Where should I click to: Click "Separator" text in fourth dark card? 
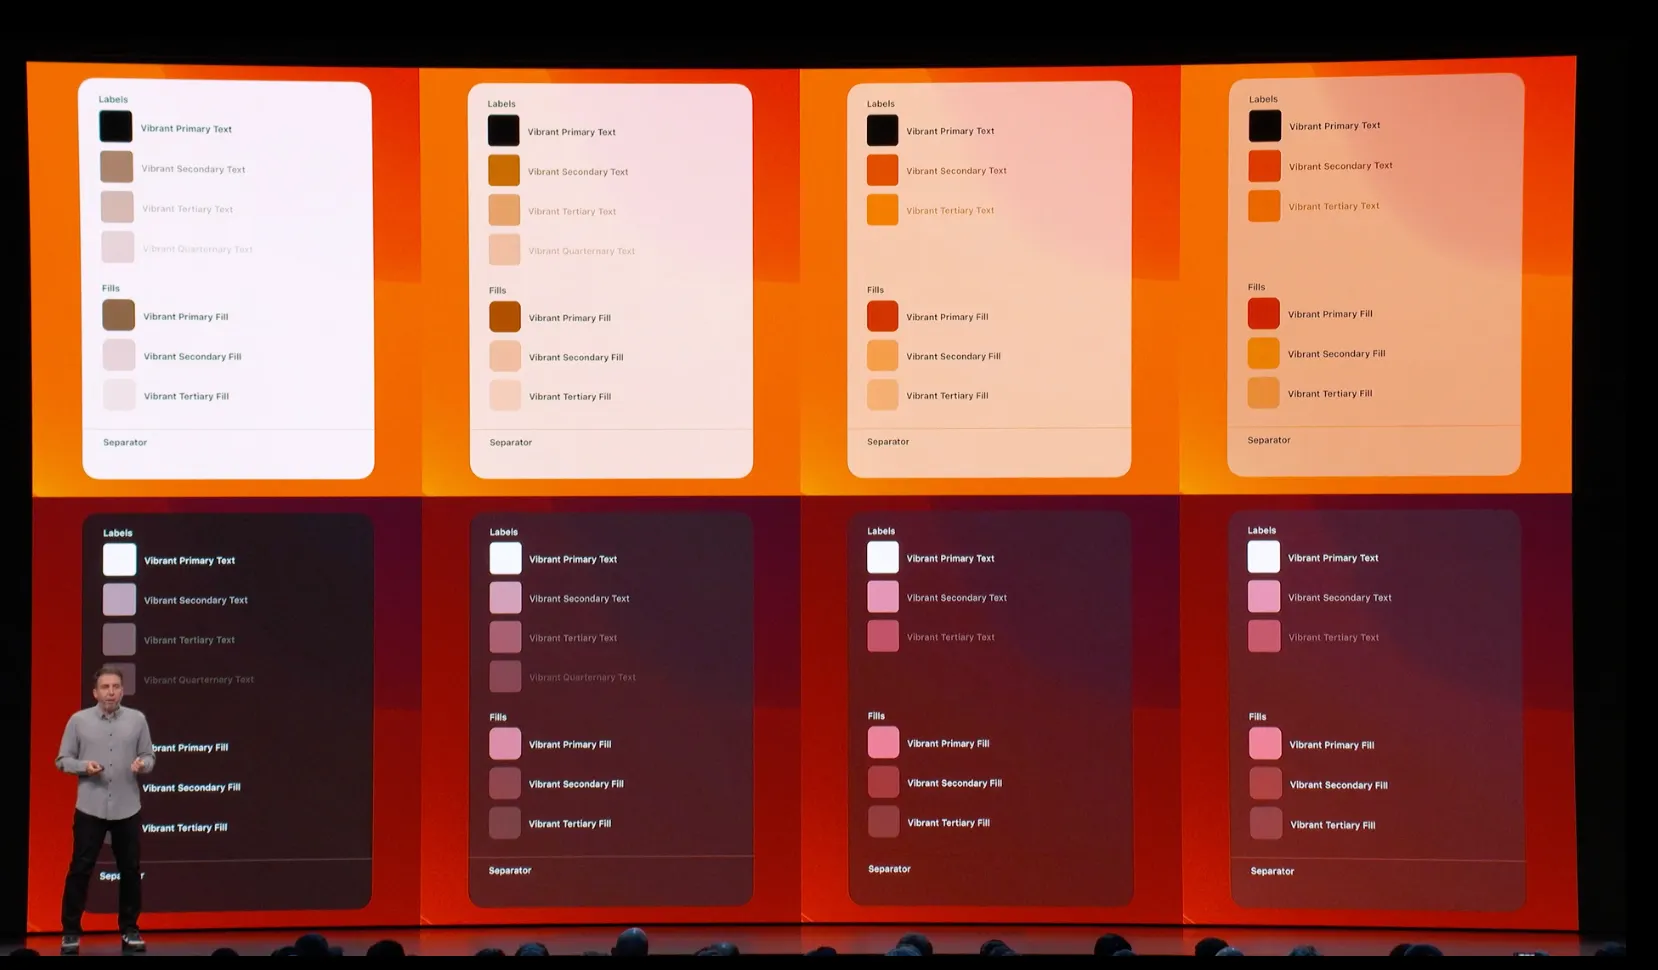pos(1272,871)
